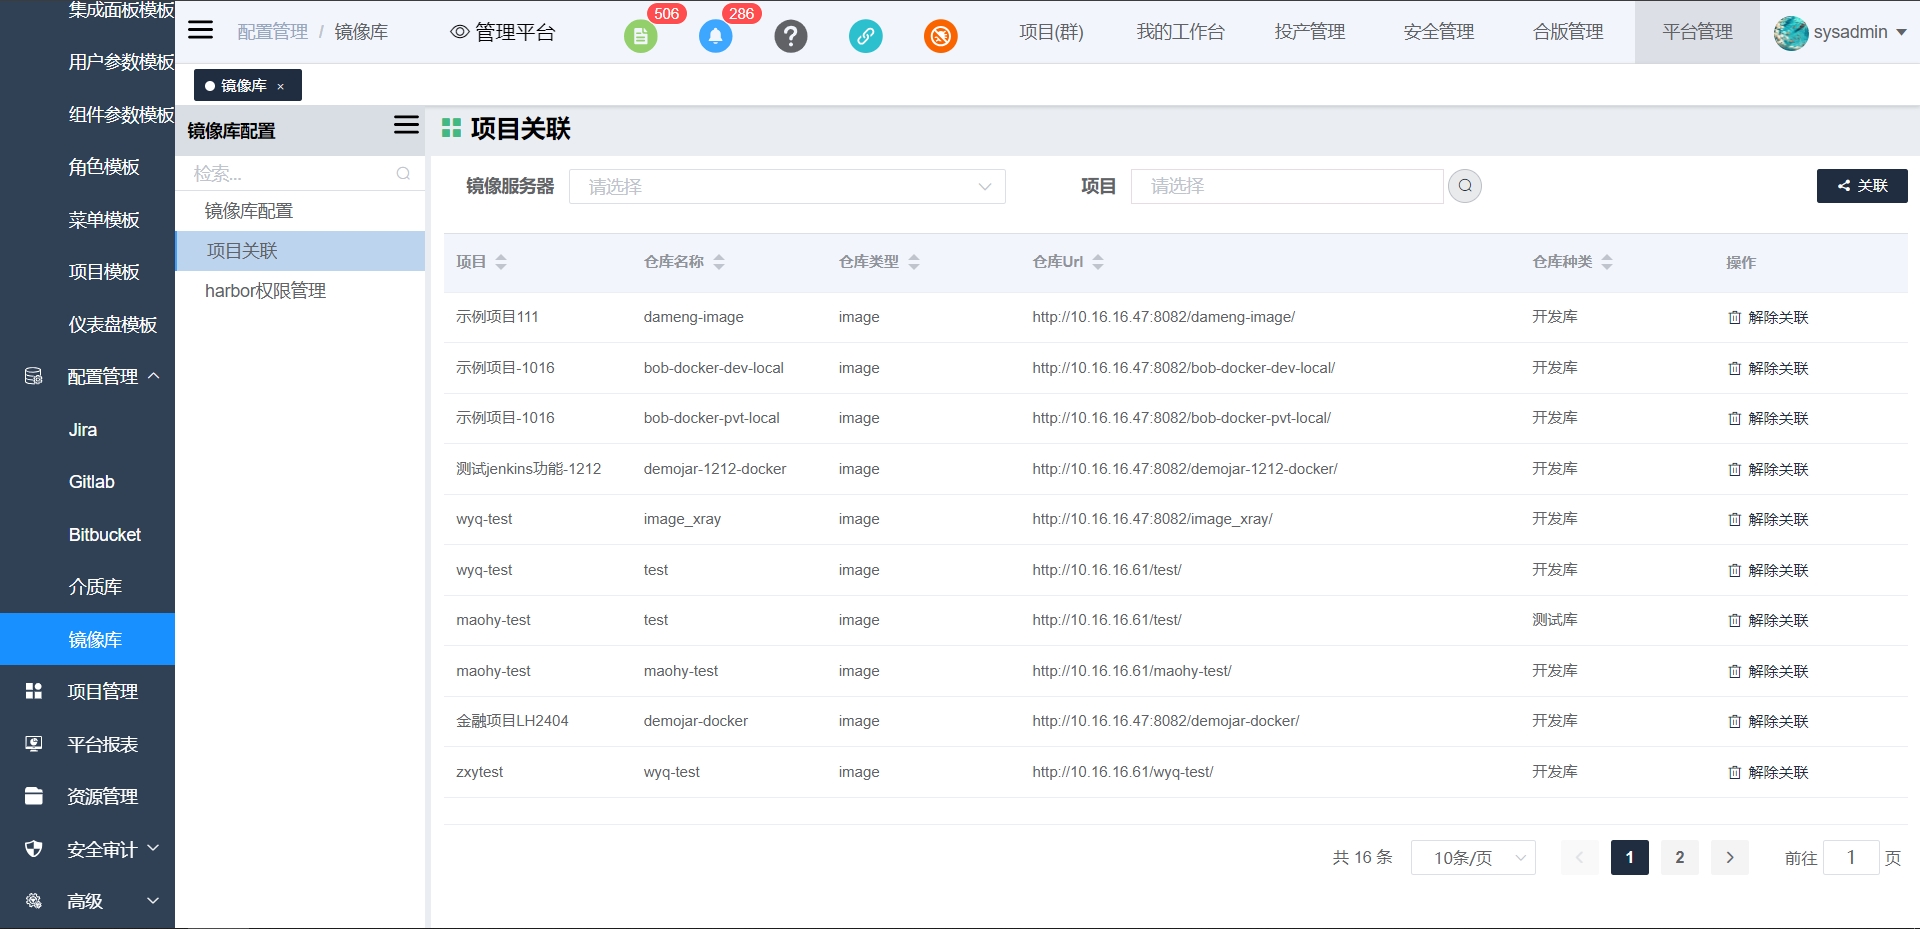Click the 关联 button

[1861, 186]
